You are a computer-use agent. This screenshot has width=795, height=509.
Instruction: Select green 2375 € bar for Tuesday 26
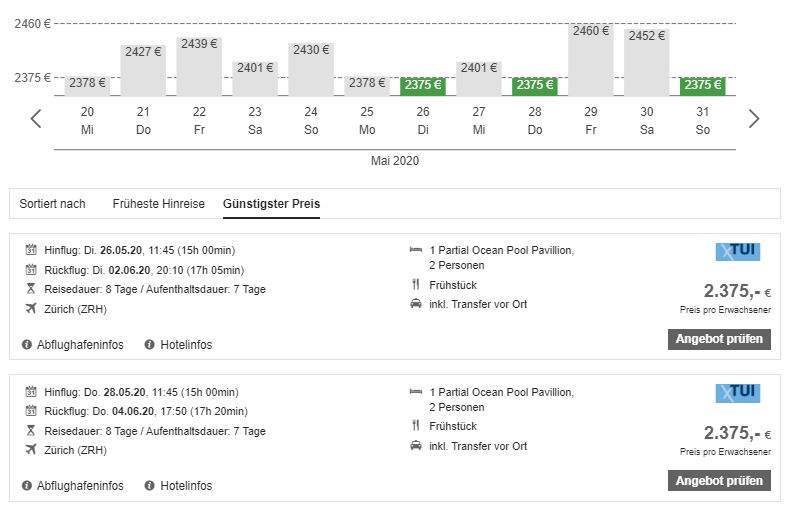click(423, 85)
